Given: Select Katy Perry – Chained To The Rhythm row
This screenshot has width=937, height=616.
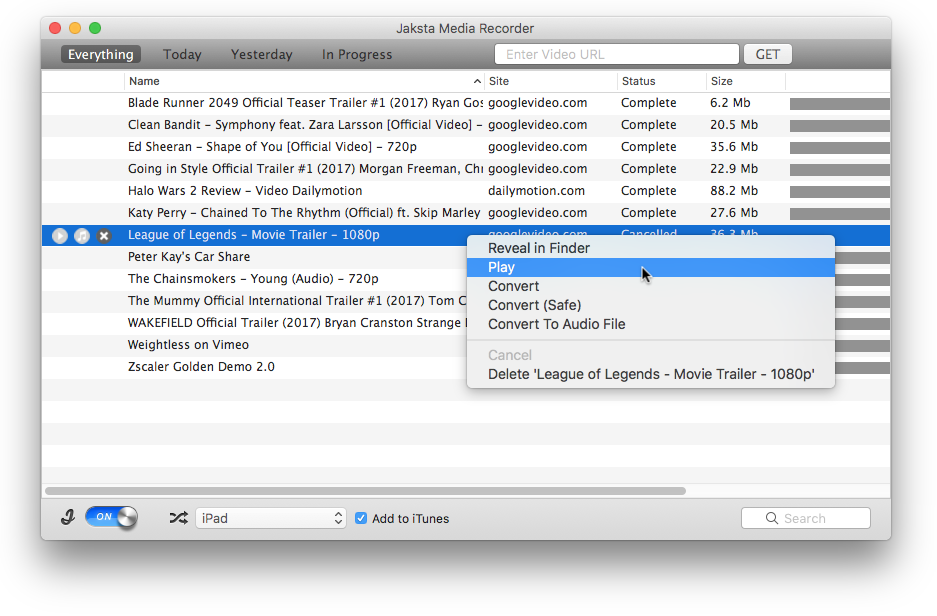Looking at the screenshot, I should (466, 213).
